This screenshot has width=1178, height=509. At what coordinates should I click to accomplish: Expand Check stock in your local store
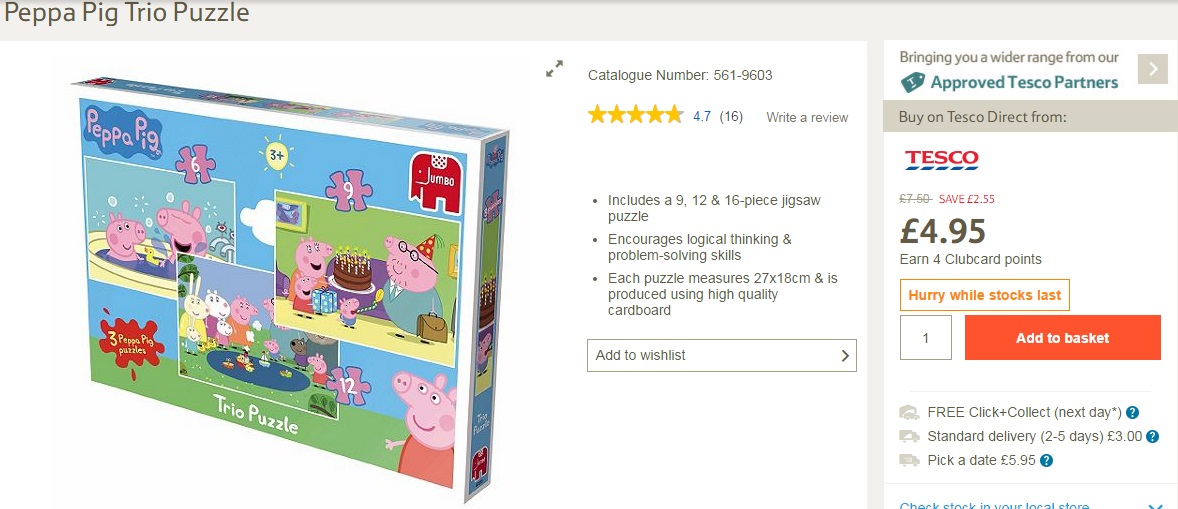pos(1155,505)
